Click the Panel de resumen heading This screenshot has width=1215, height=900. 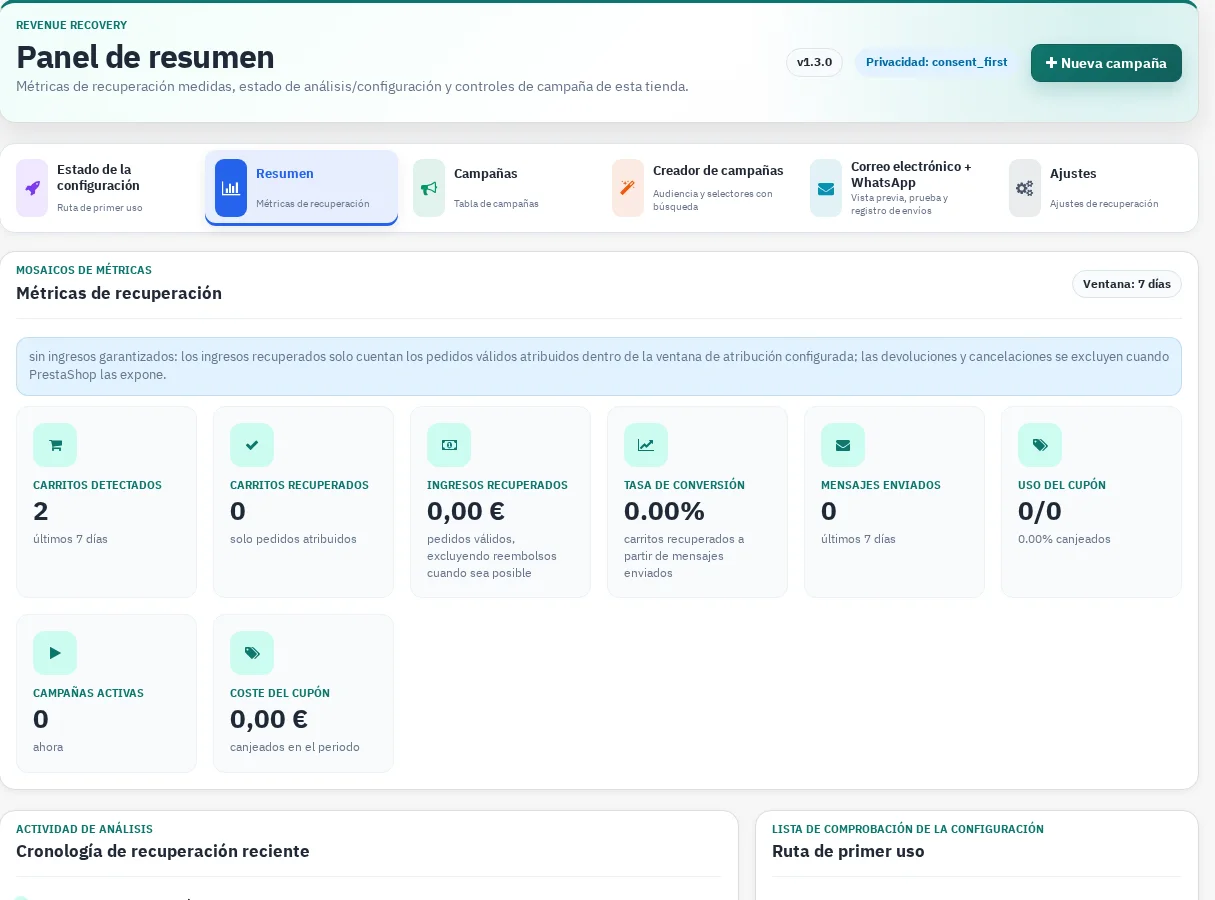point(145,56)
